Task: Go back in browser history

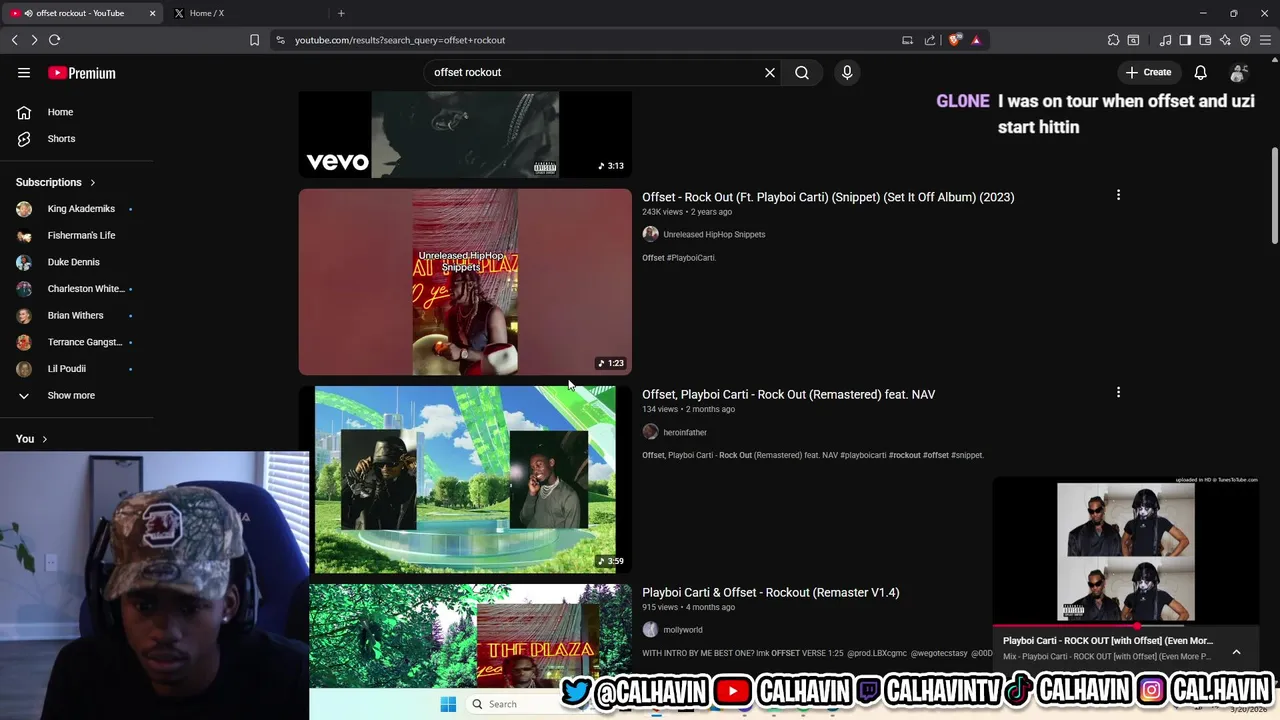Action: [x=14, y=40]
